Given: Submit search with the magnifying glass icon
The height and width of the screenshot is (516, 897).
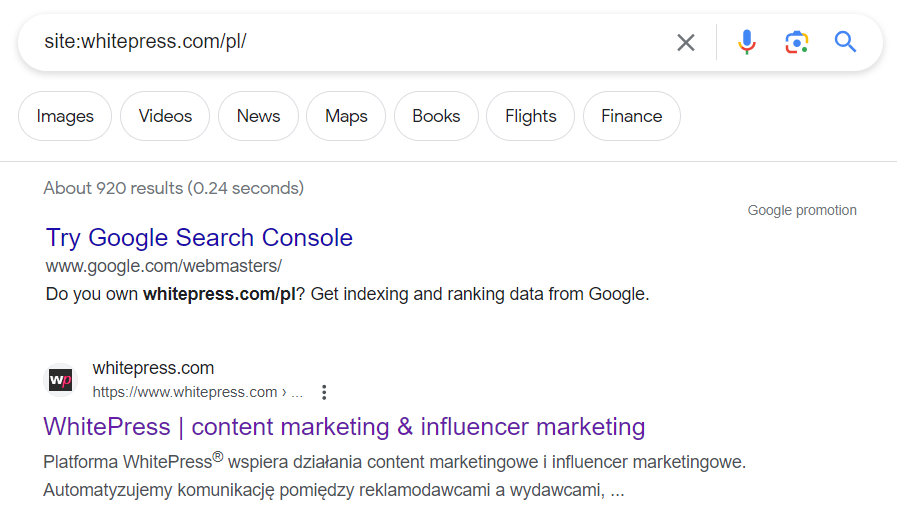Looking at the screenshot, I should (x=845, y=42).
